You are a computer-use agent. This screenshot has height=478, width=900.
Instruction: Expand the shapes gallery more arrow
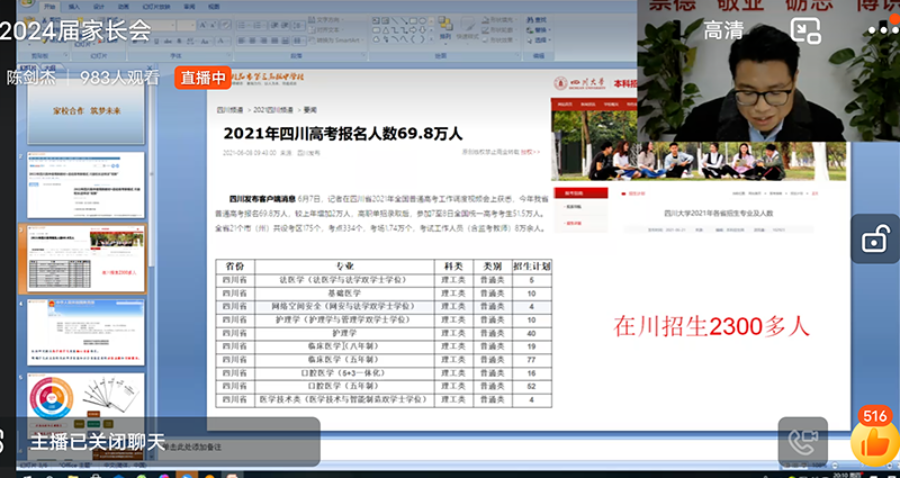point(432,38)
